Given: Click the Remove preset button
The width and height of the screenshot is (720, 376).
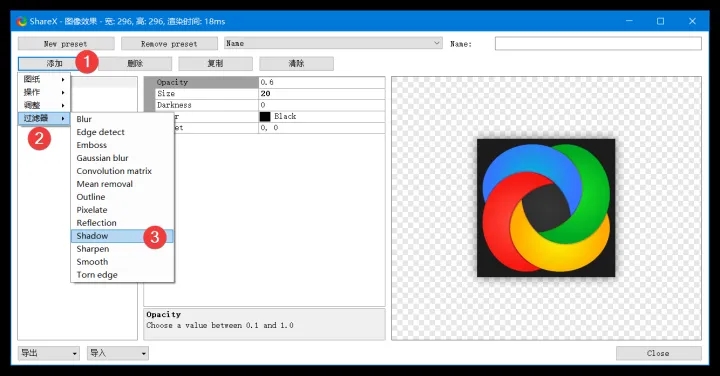Looking at the screenshot, I should pyautogui.click(x=169, y=44).
